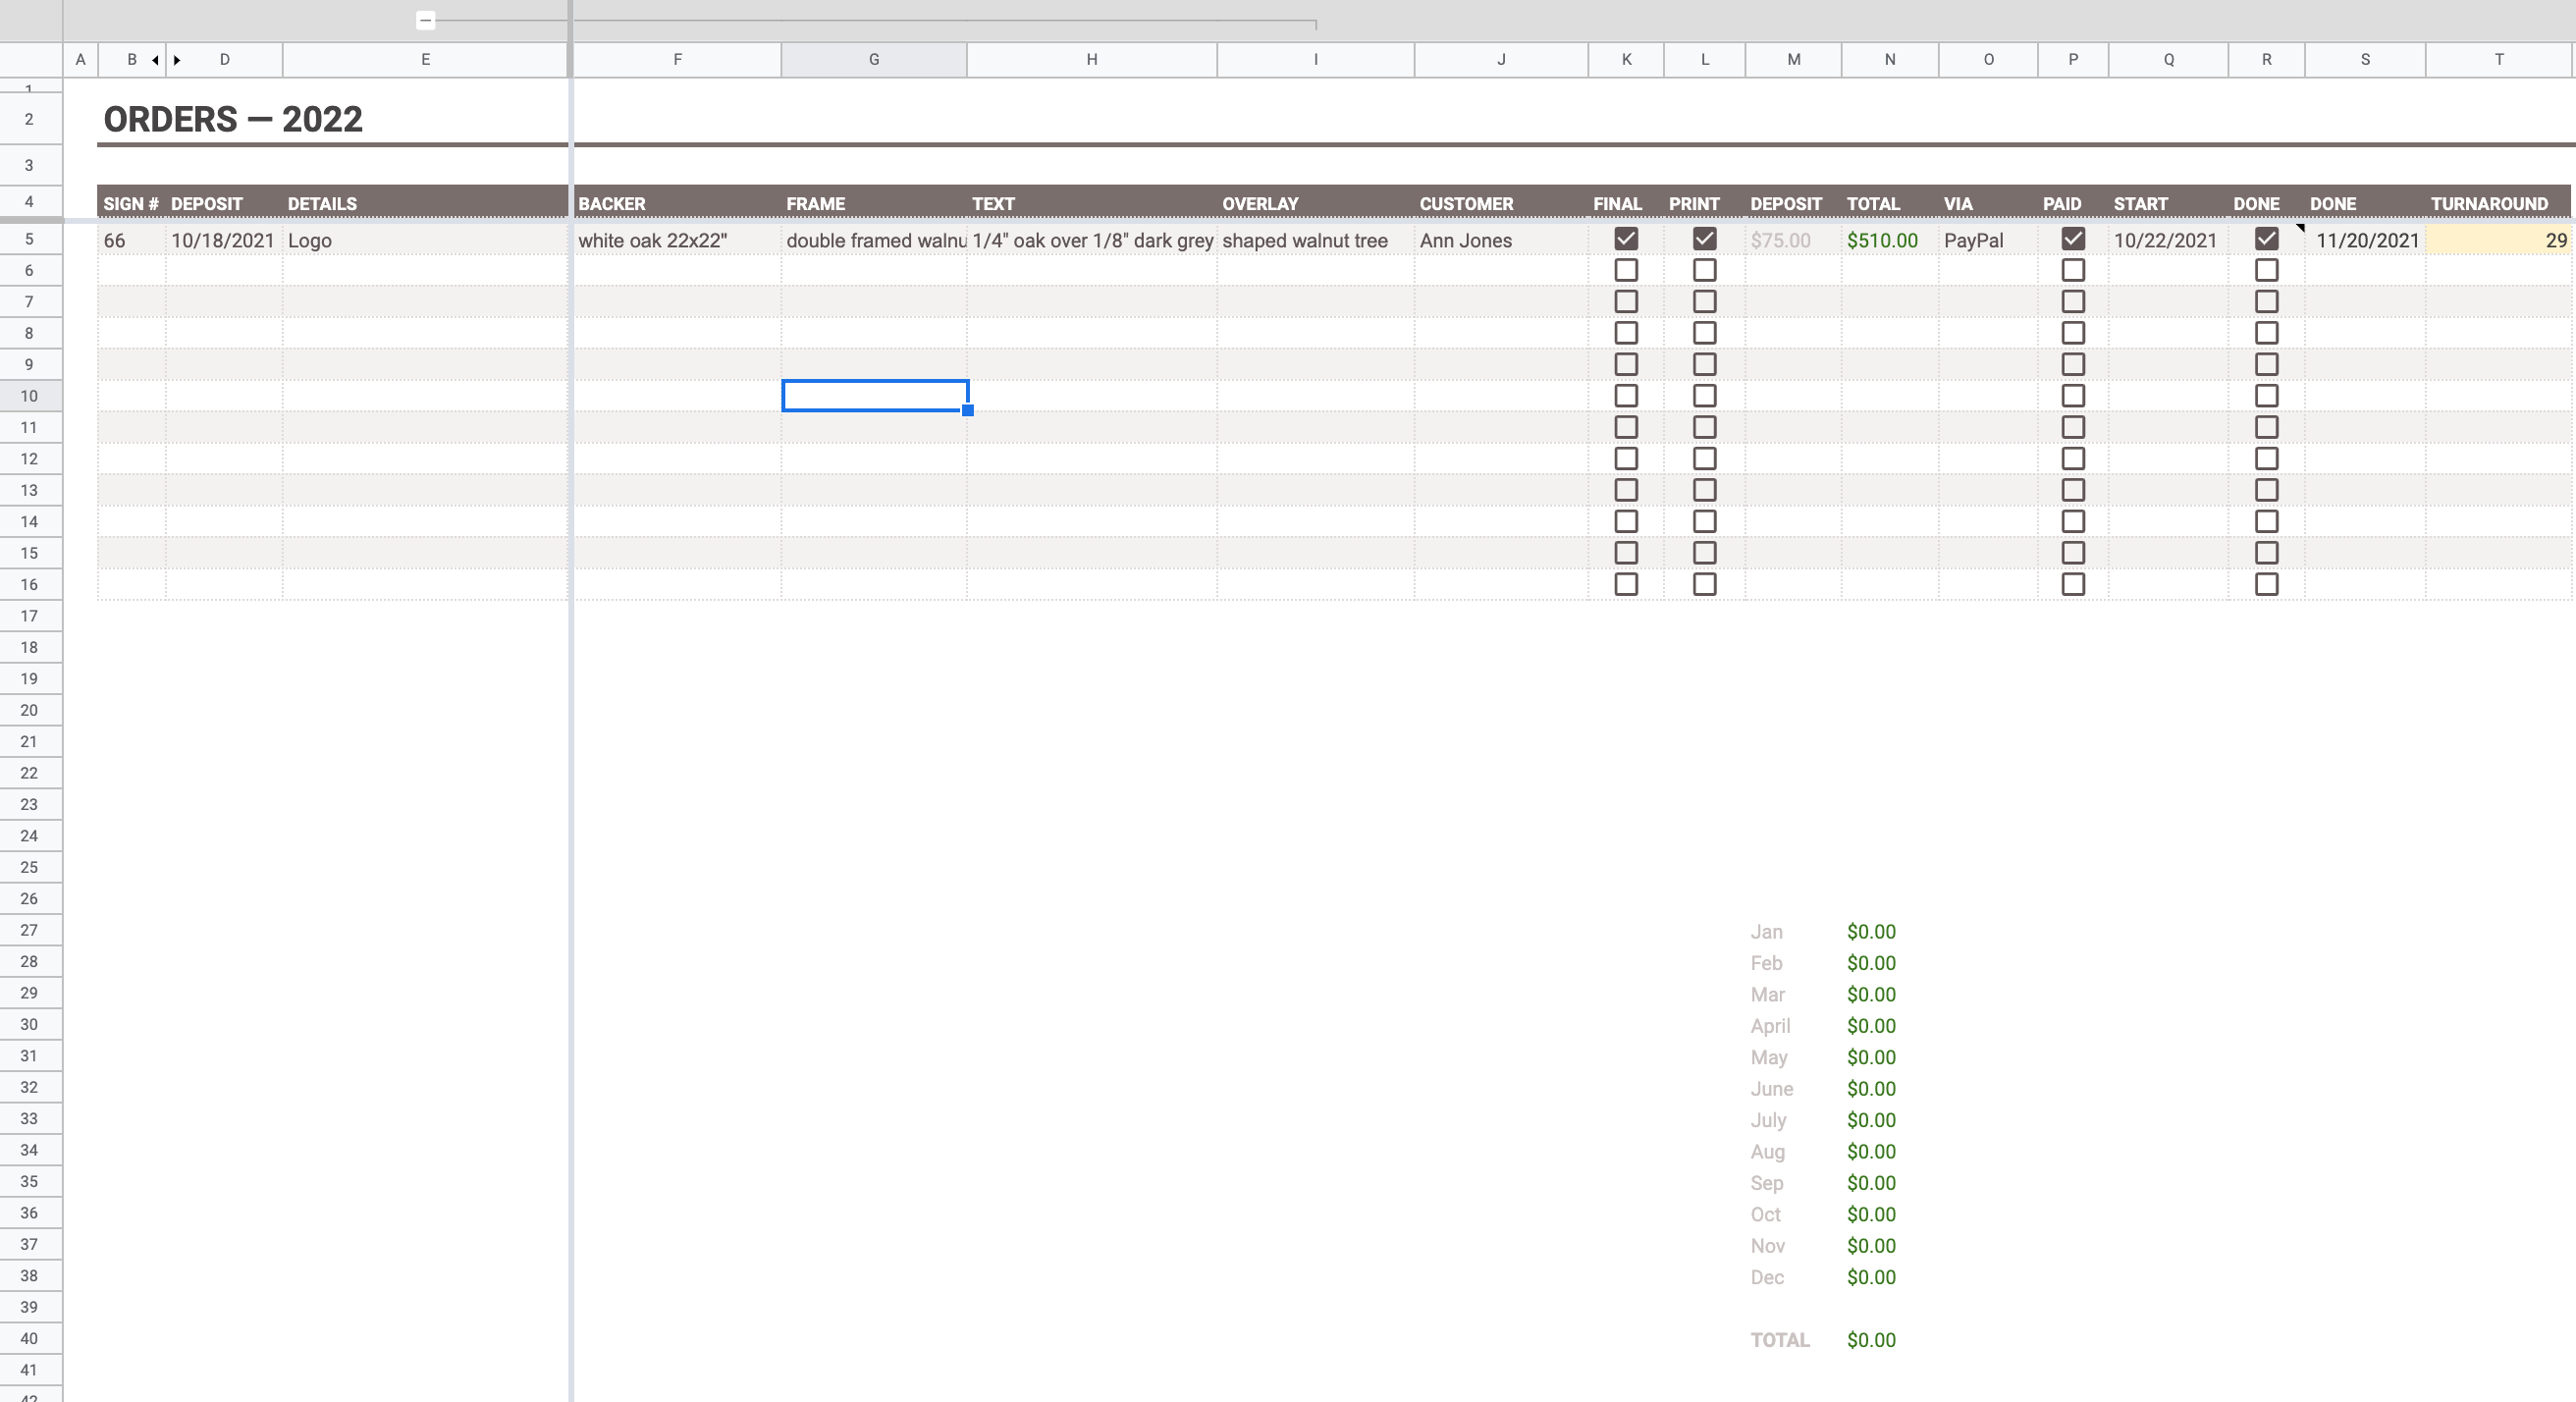2576x1402 pixels.
Task: Uncheck the DONE checkbox in row 5
Action: [x=2265, y=239]
